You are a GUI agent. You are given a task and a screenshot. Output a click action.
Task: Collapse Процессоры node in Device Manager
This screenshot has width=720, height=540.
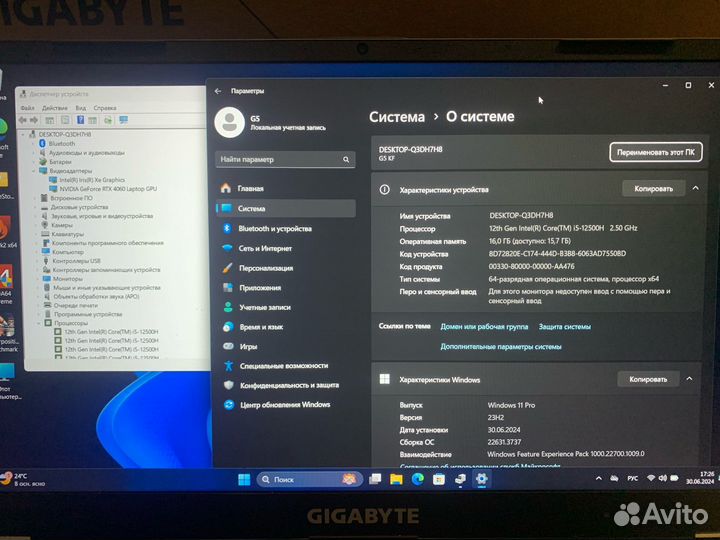click(39, 323)
